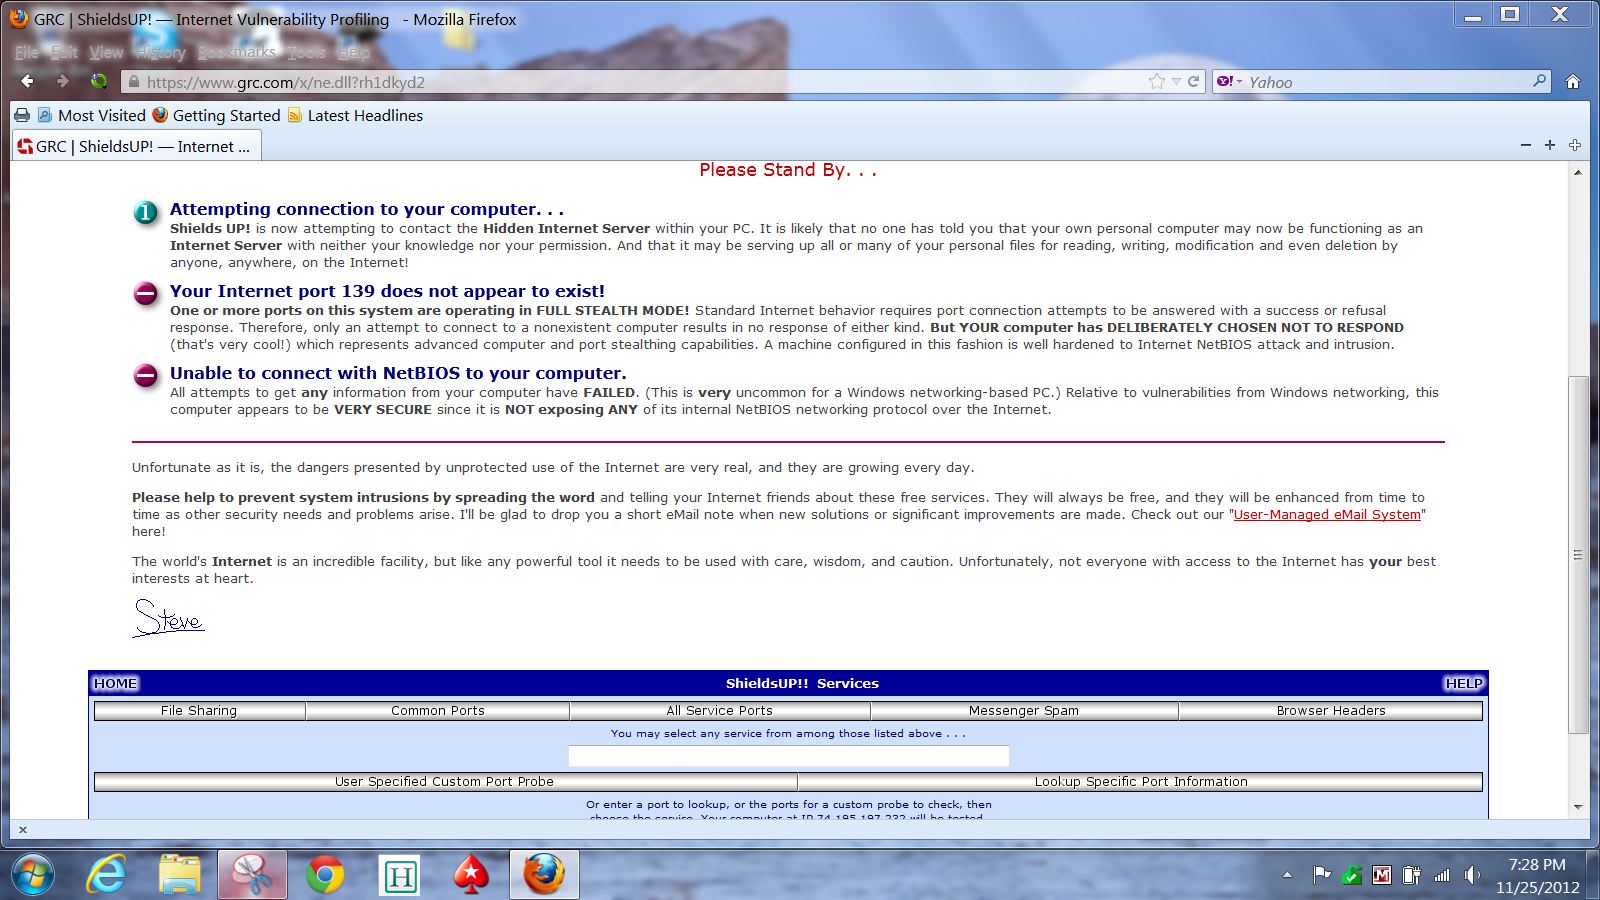Close the bar with the small X
This screenshot has width=1600, height=900.
click(23, 829)
